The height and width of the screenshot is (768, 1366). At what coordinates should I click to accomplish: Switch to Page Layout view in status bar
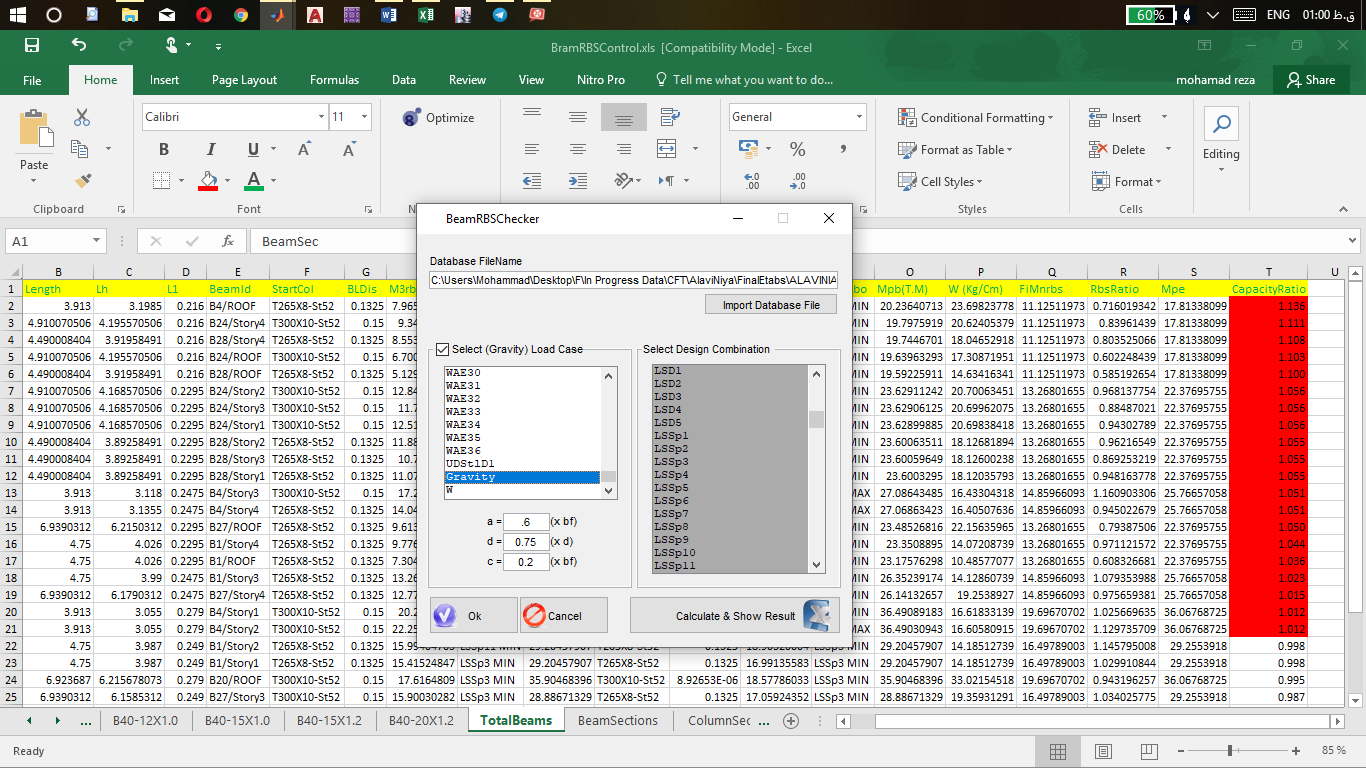click(1102, 751)
